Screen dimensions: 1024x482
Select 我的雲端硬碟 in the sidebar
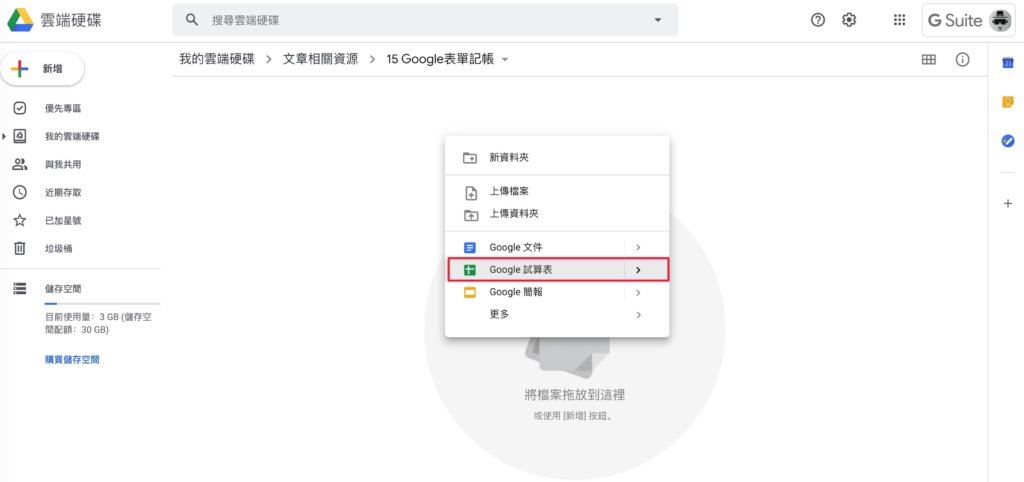click(x=72, y=137)
